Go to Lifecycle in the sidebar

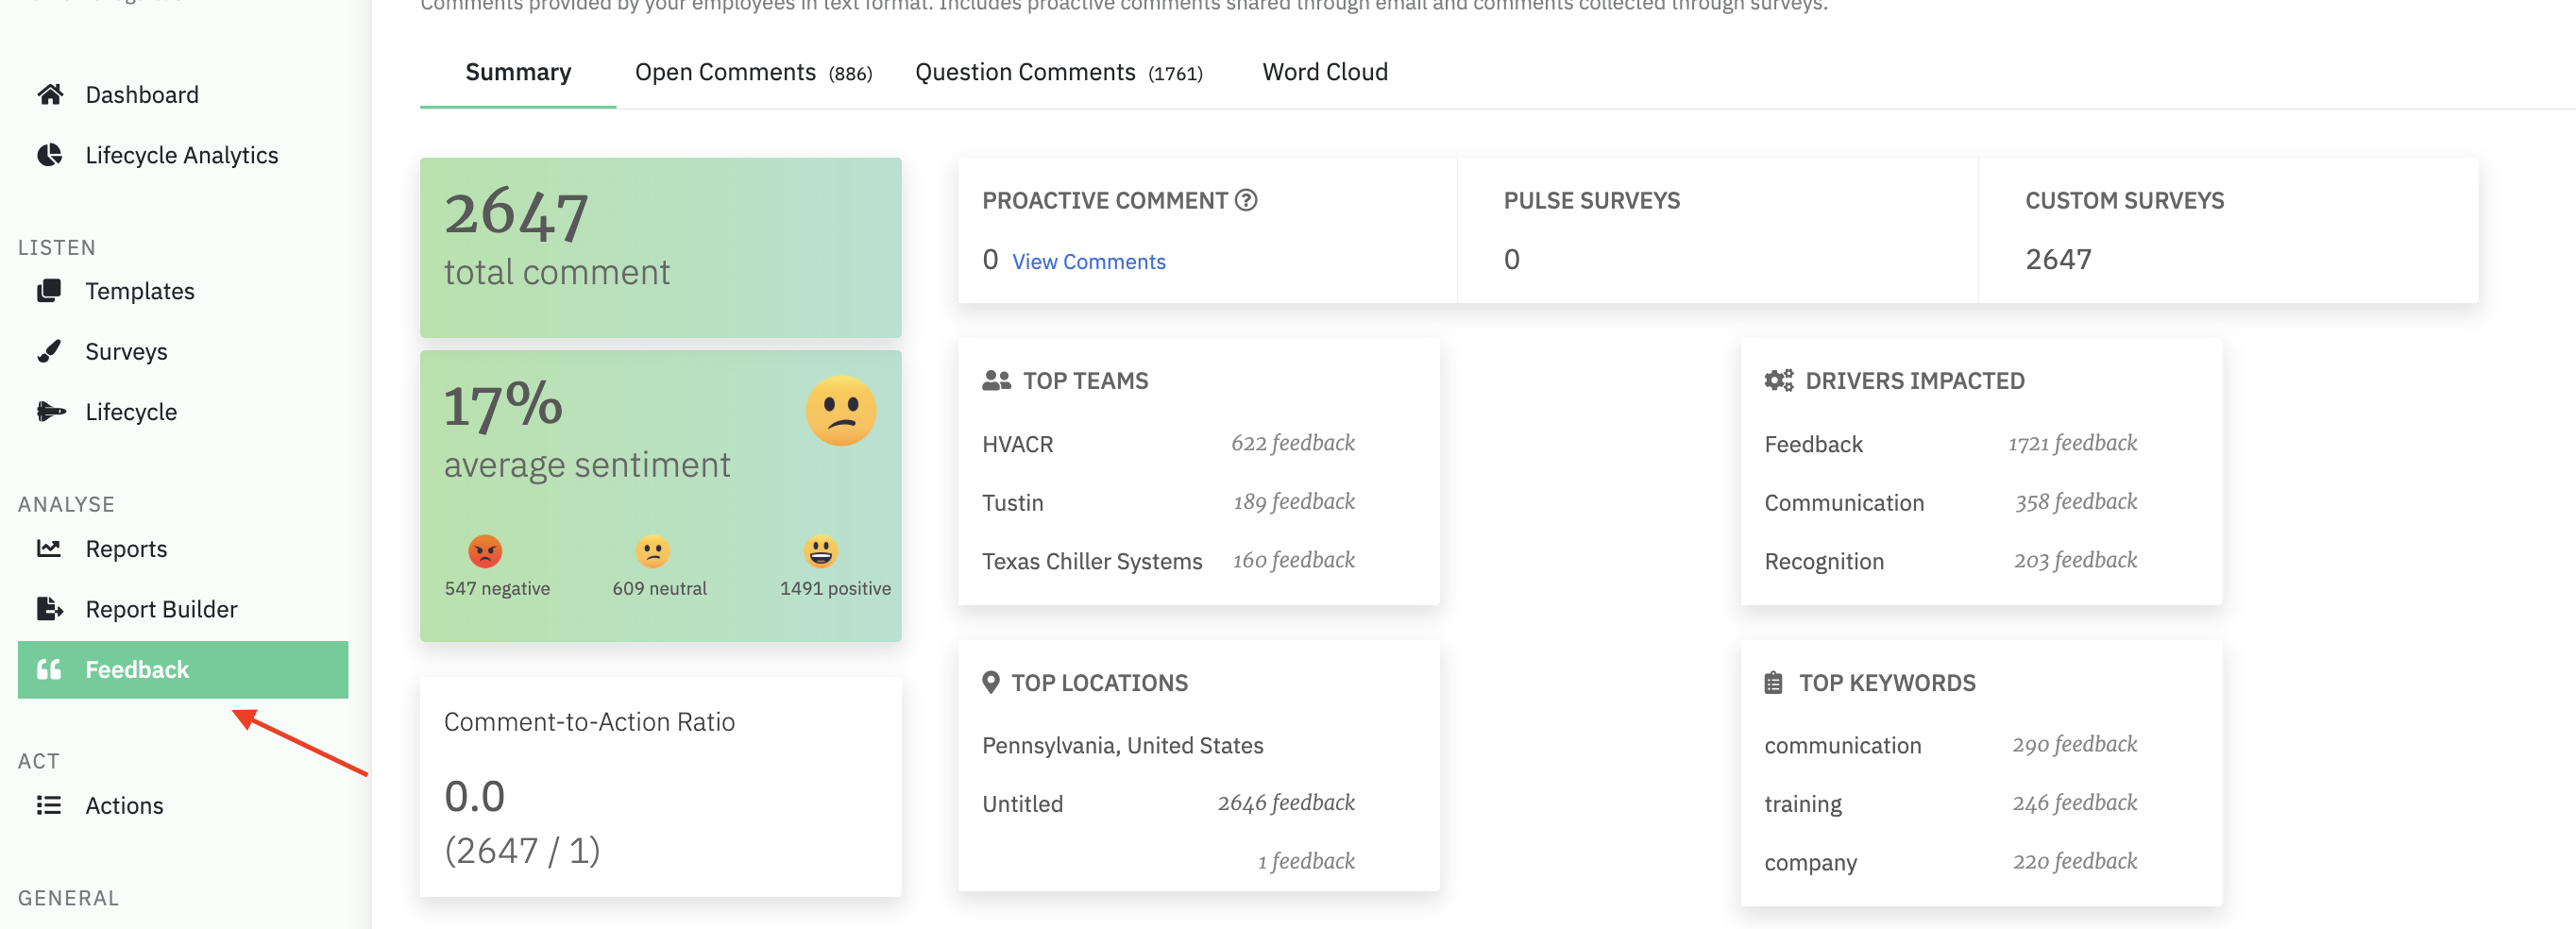[131, 411]
